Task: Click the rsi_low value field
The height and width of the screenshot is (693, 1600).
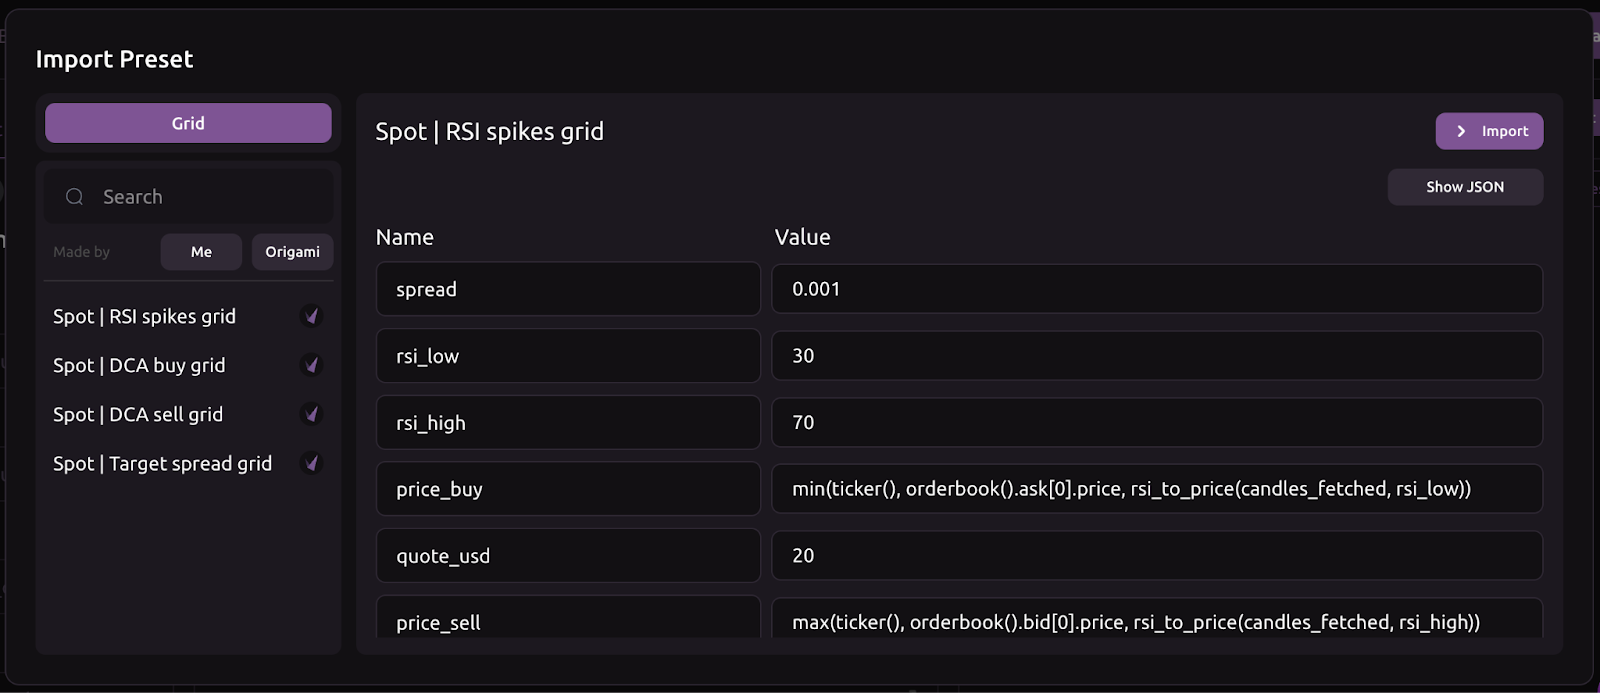Action: click(x=1156, y=356)
